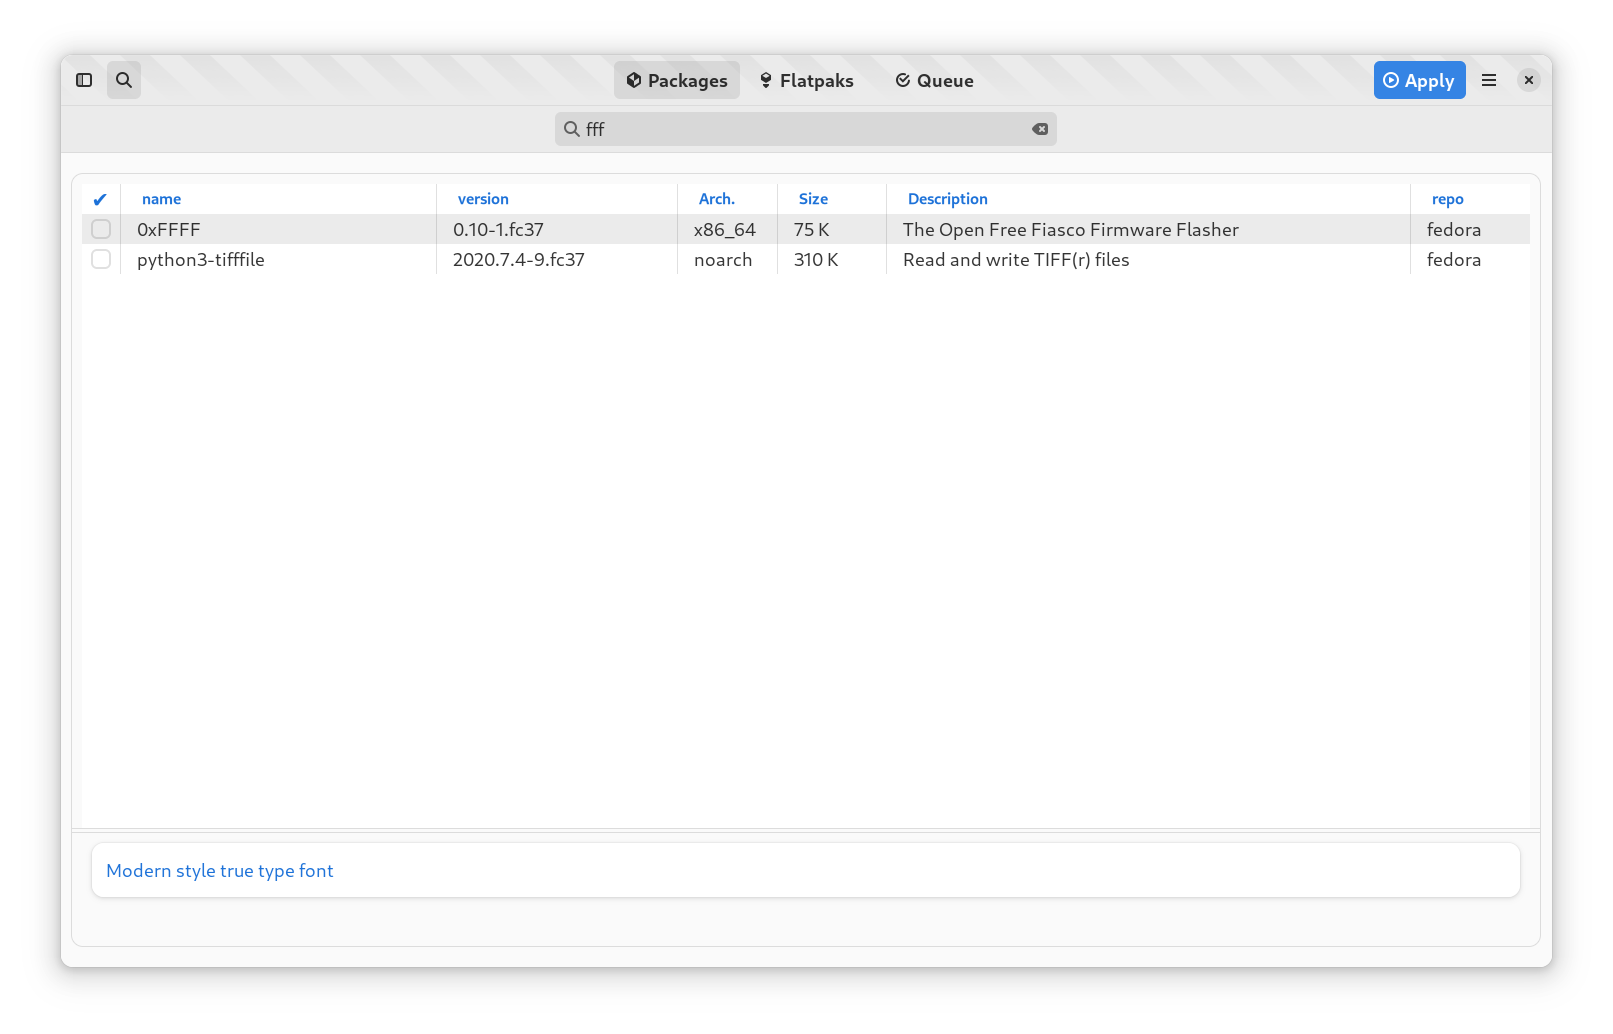Focus the search field containing fff
The width and height of the screenshot is (1613, 1034).
[805, 129]
